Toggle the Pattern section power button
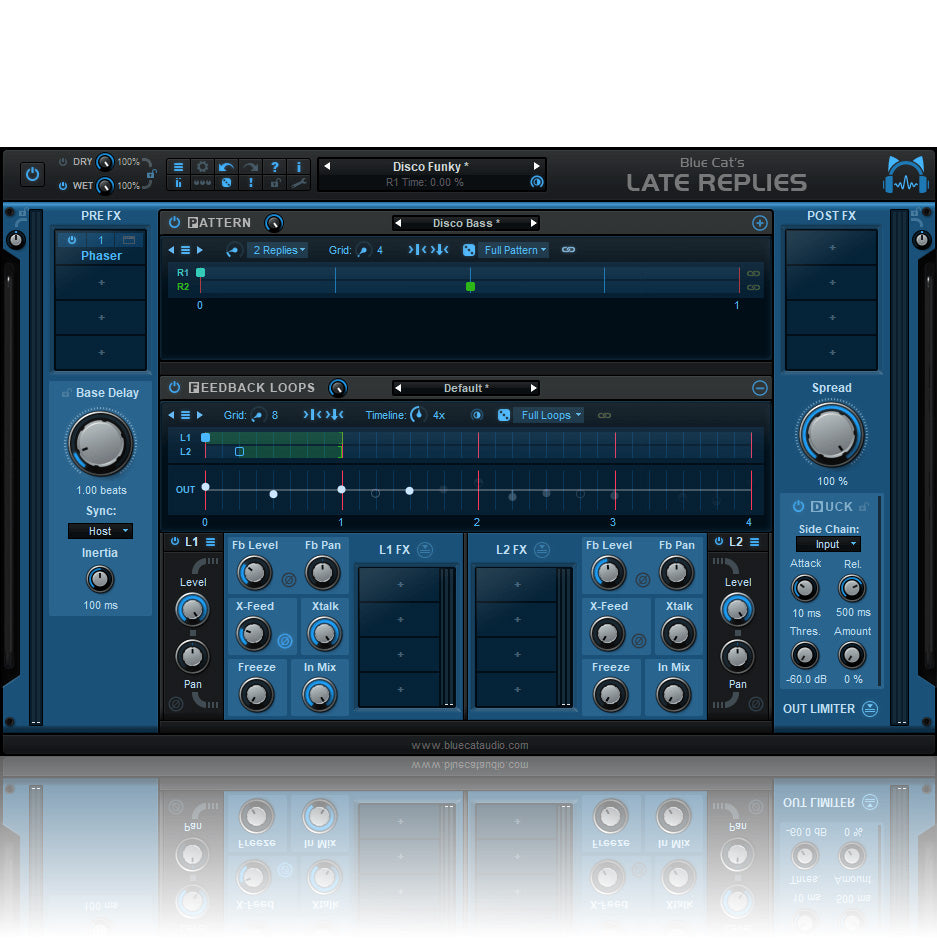The height and width of the screenshot is (938, 937). [175, 223]
